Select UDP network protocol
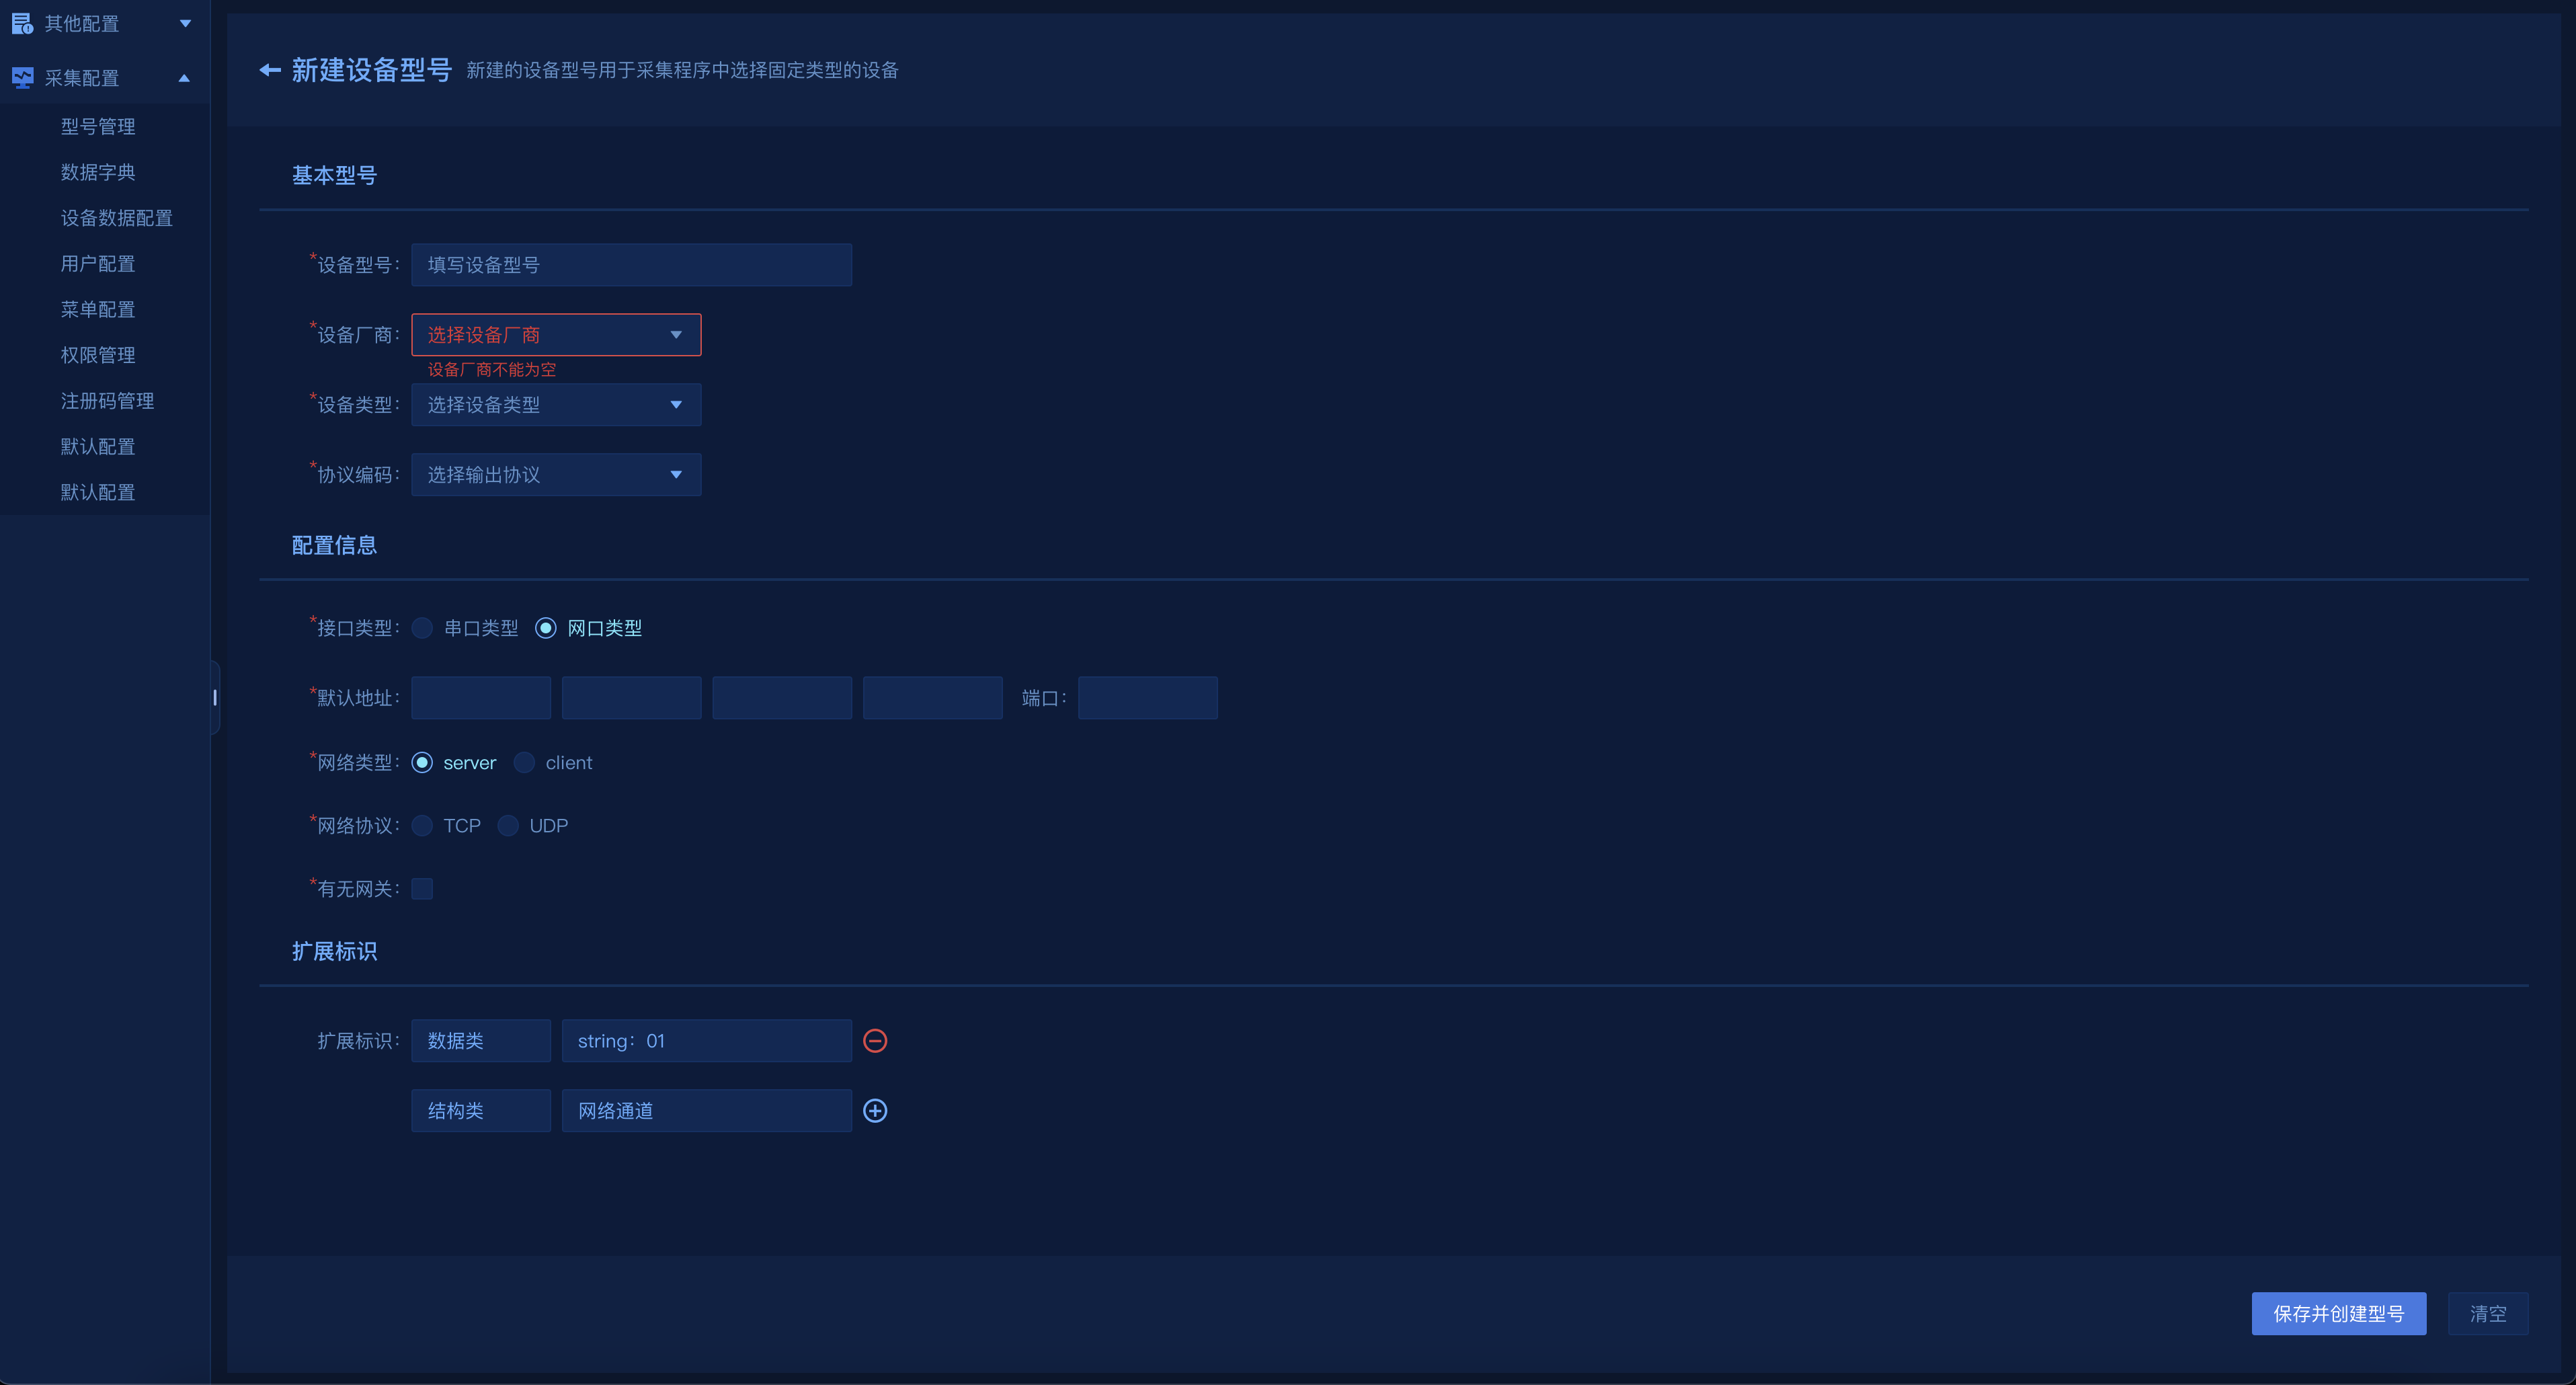Image resolution: width=2576 pixels, height=1385 pixels. click(508, 826)
